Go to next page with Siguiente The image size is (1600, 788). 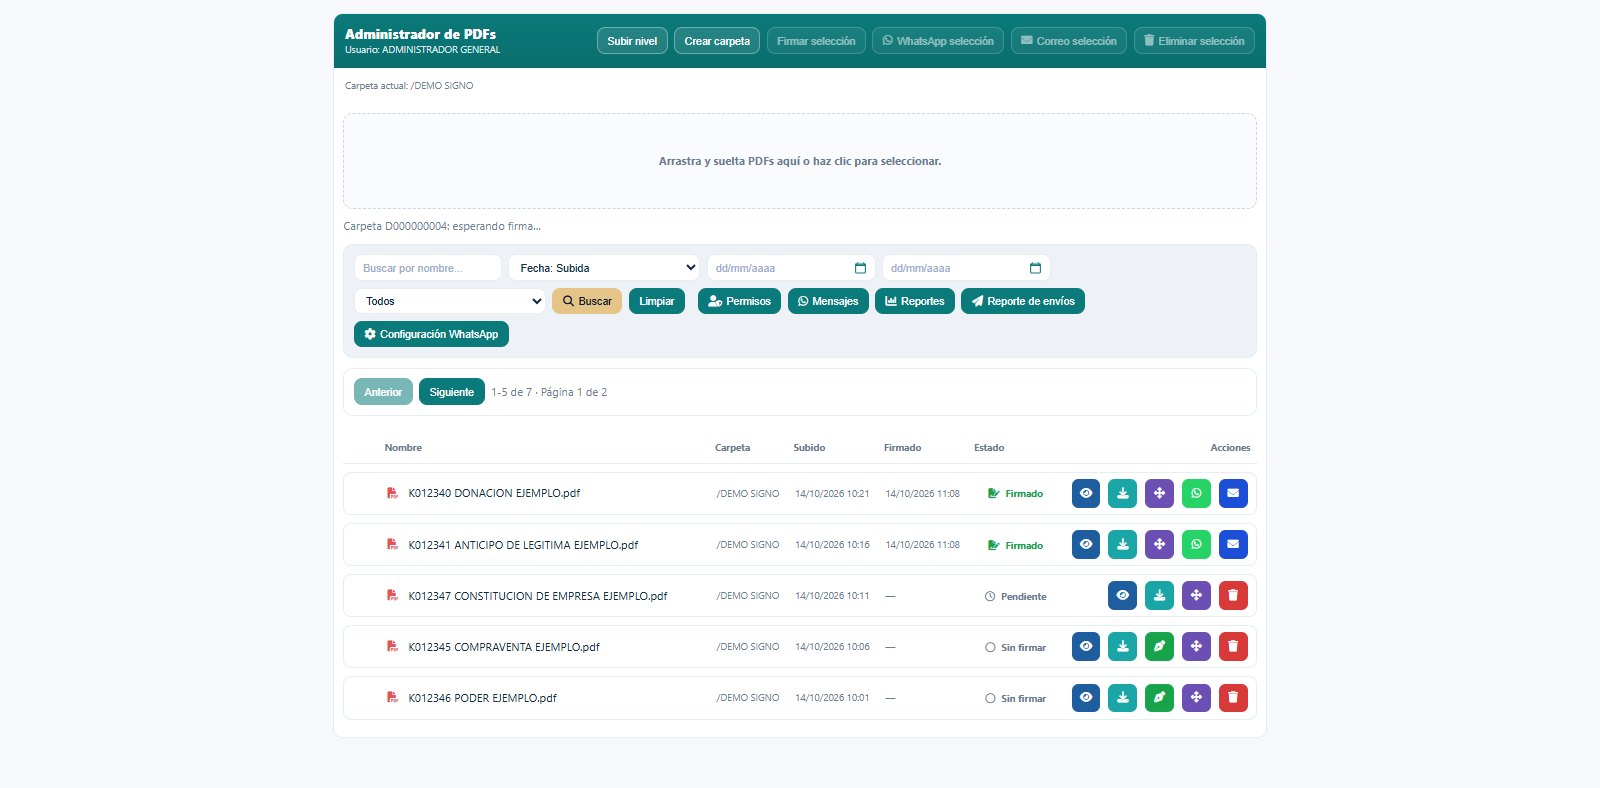(x=452, y=392)
